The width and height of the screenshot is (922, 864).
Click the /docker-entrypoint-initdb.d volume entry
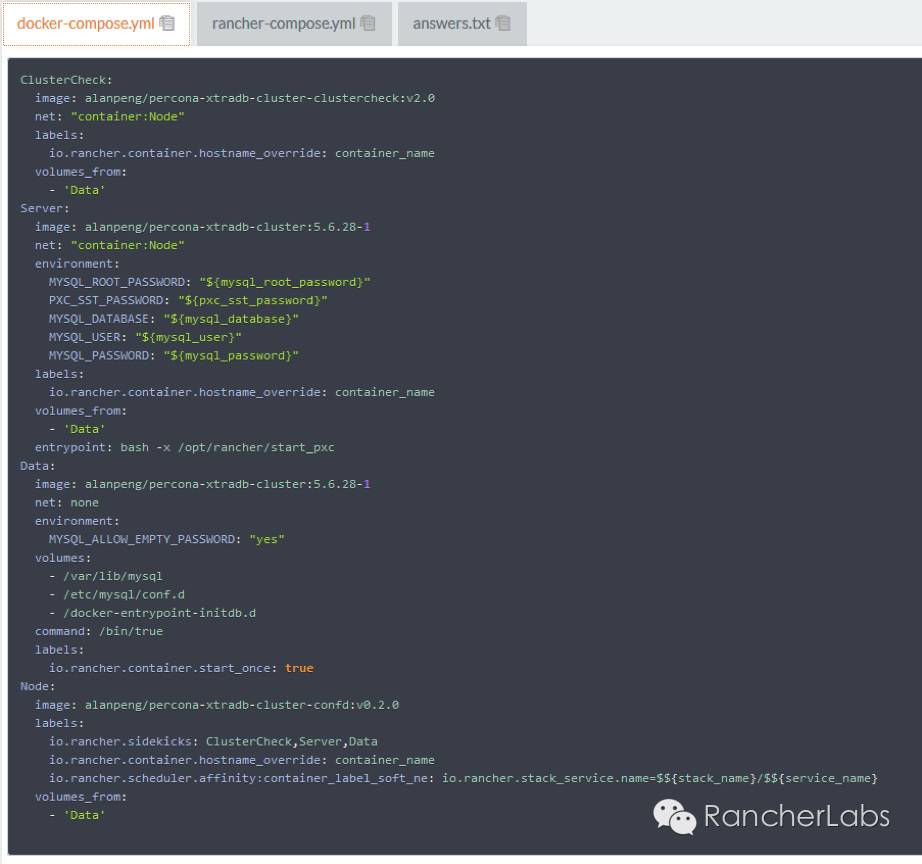[153, 613]
